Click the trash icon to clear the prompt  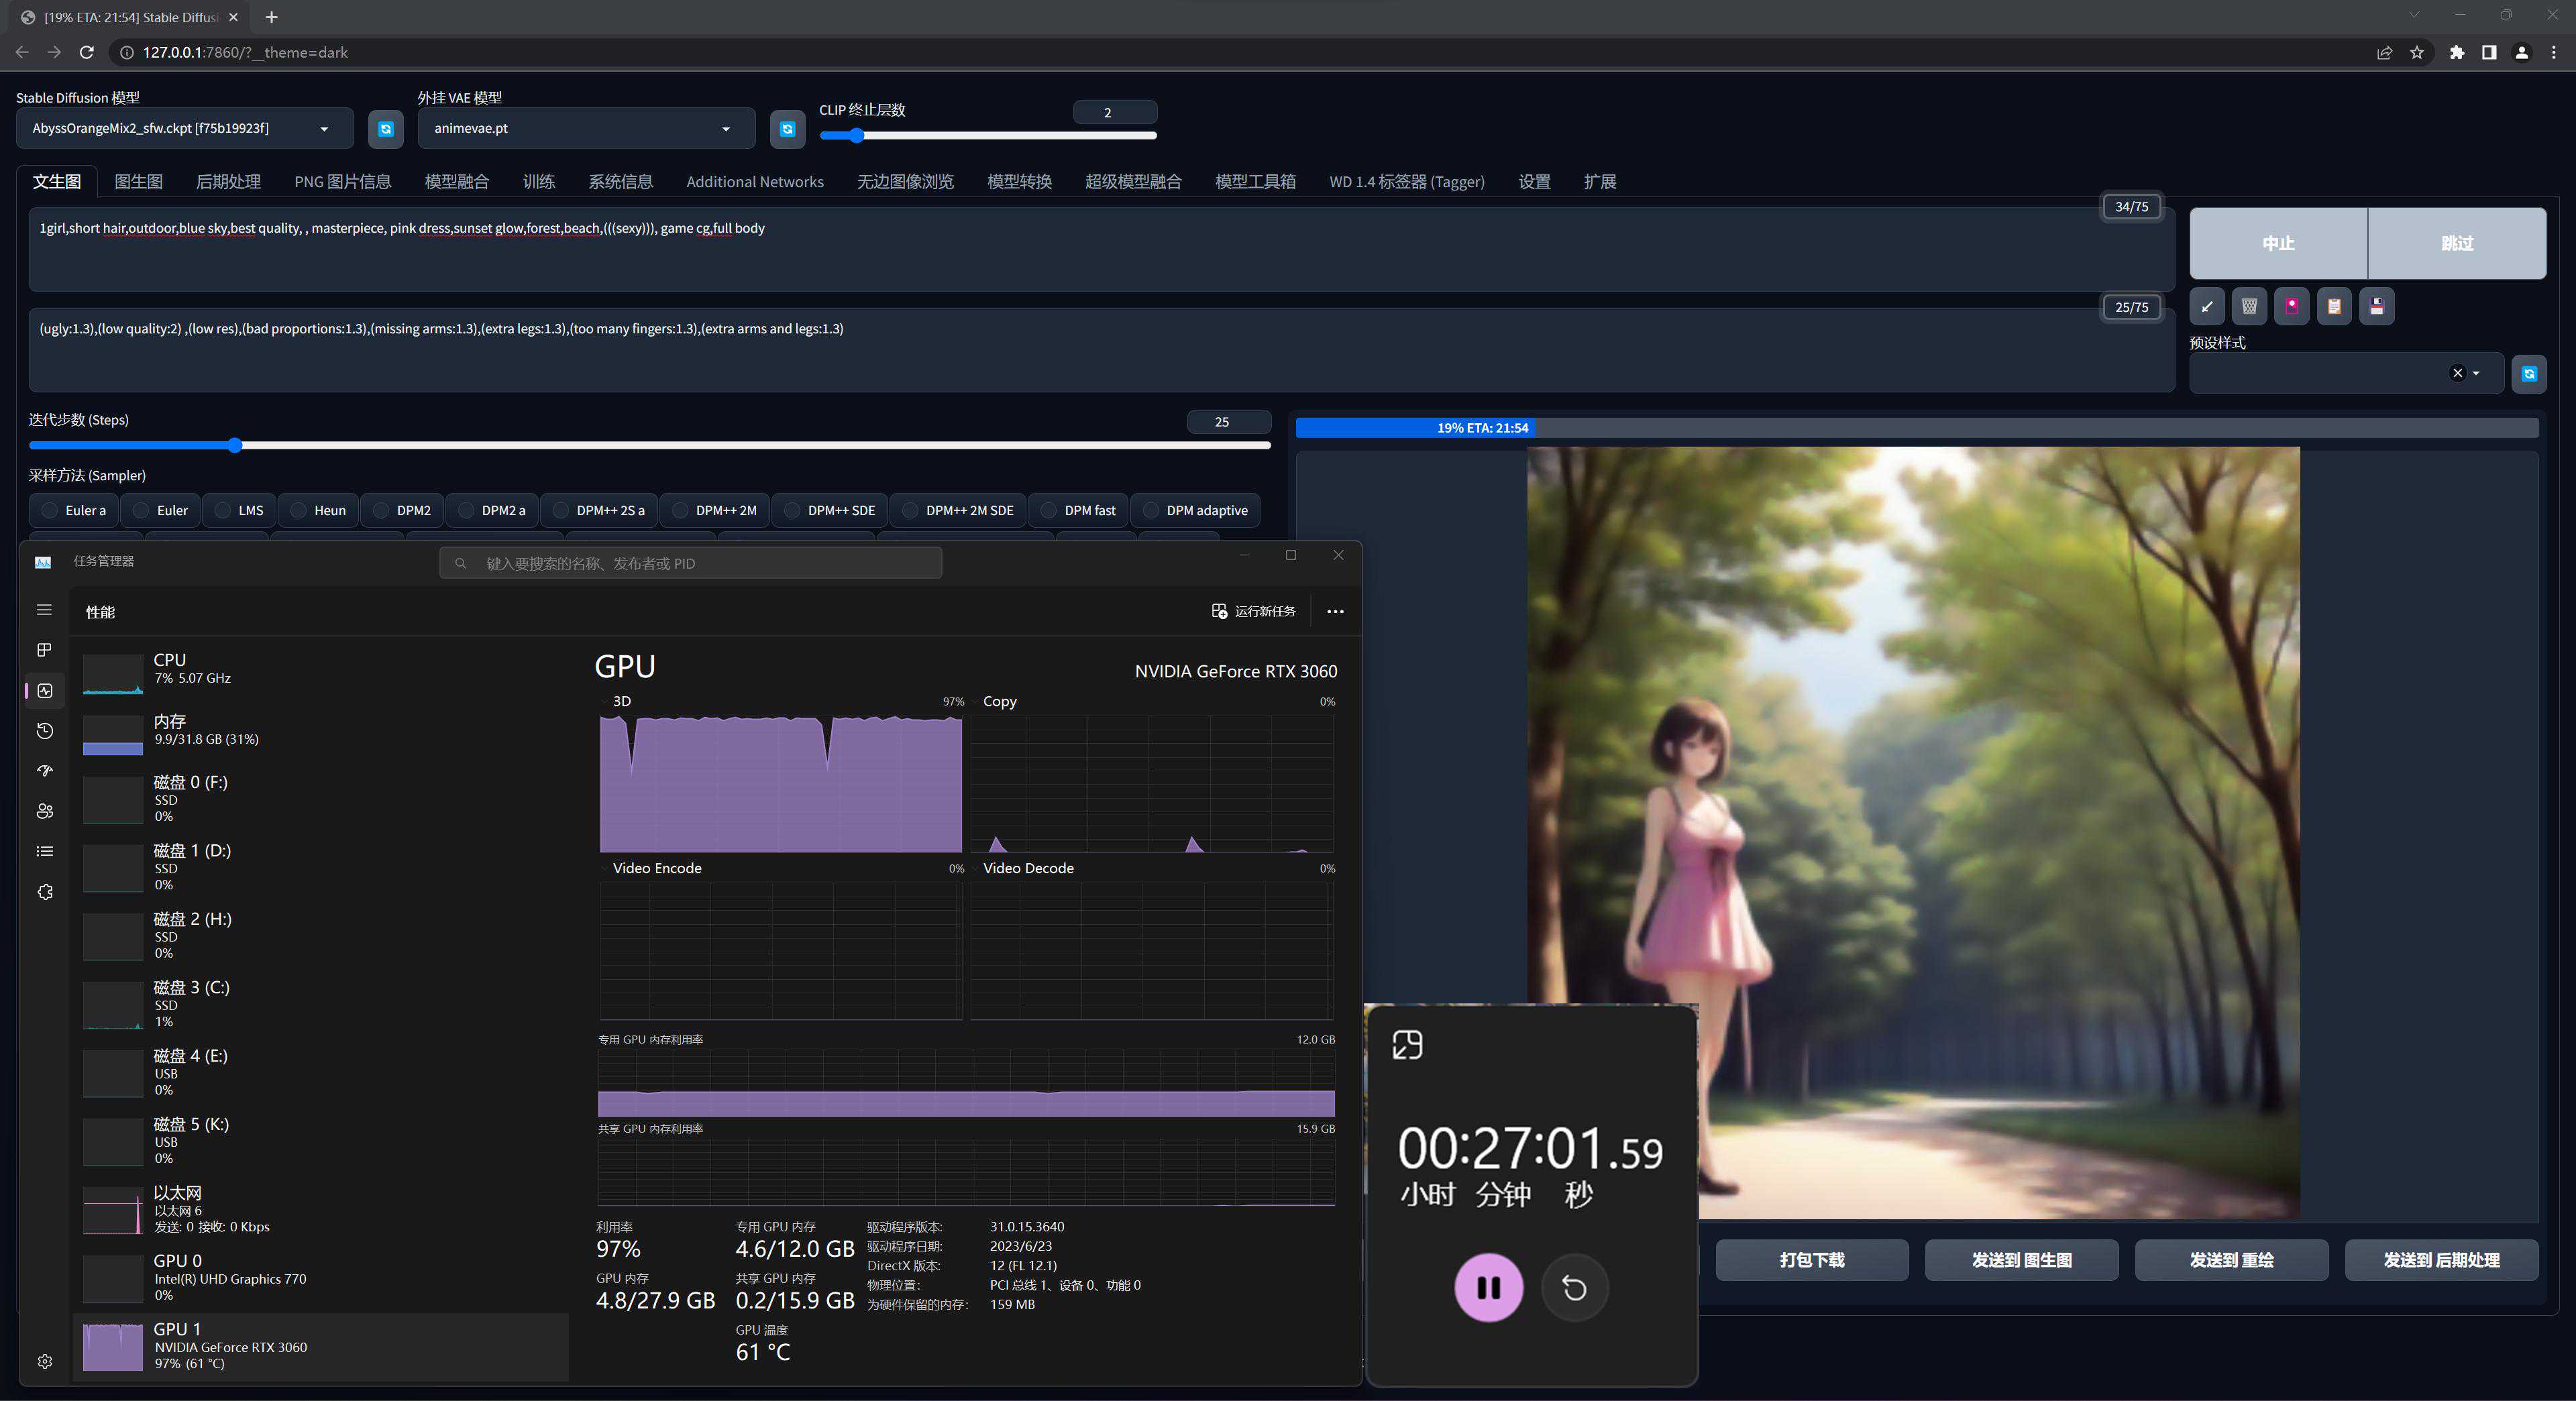tap(2249, 307)
